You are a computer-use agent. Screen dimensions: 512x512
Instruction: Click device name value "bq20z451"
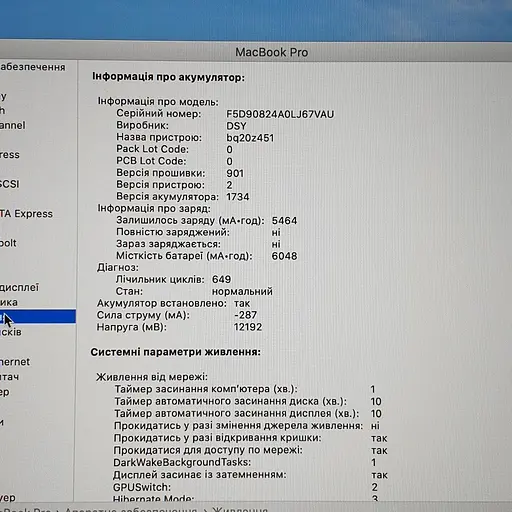(x=250, y=138)
